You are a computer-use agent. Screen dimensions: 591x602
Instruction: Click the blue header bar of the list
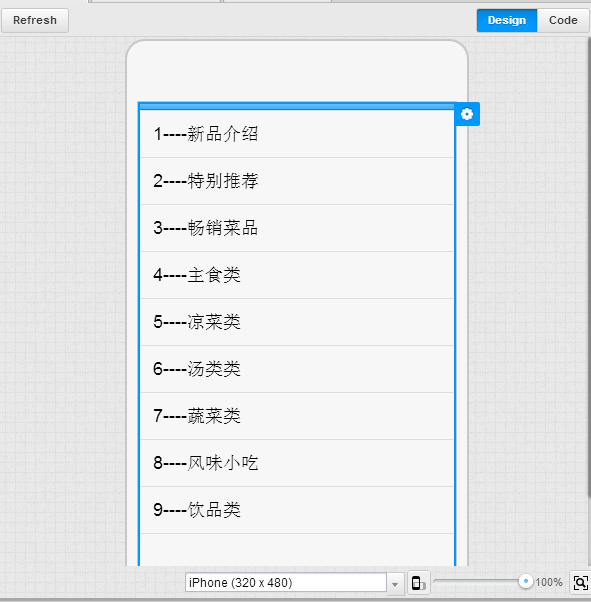[297, 106]
